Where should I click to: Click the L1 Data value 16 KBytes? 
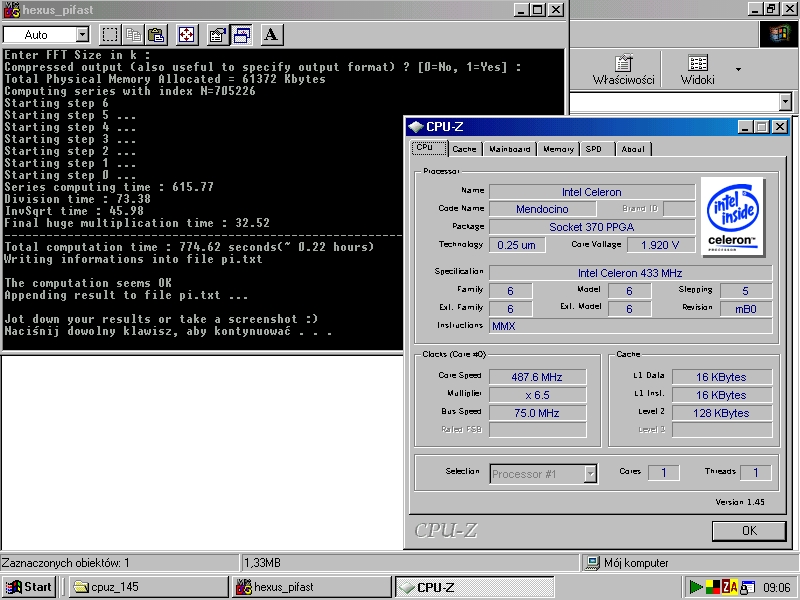pyautogui.click(x=721, y=377)
